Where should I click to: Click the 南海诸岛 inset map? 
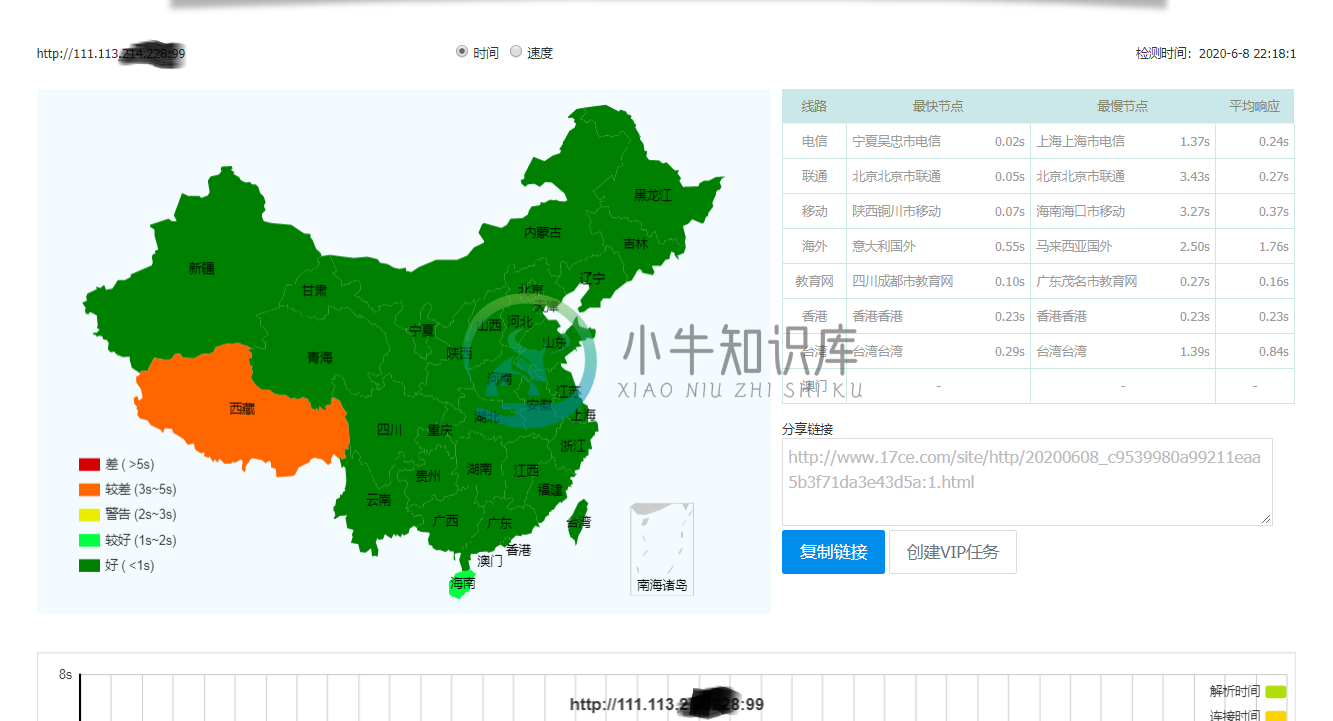pos(662,549)
